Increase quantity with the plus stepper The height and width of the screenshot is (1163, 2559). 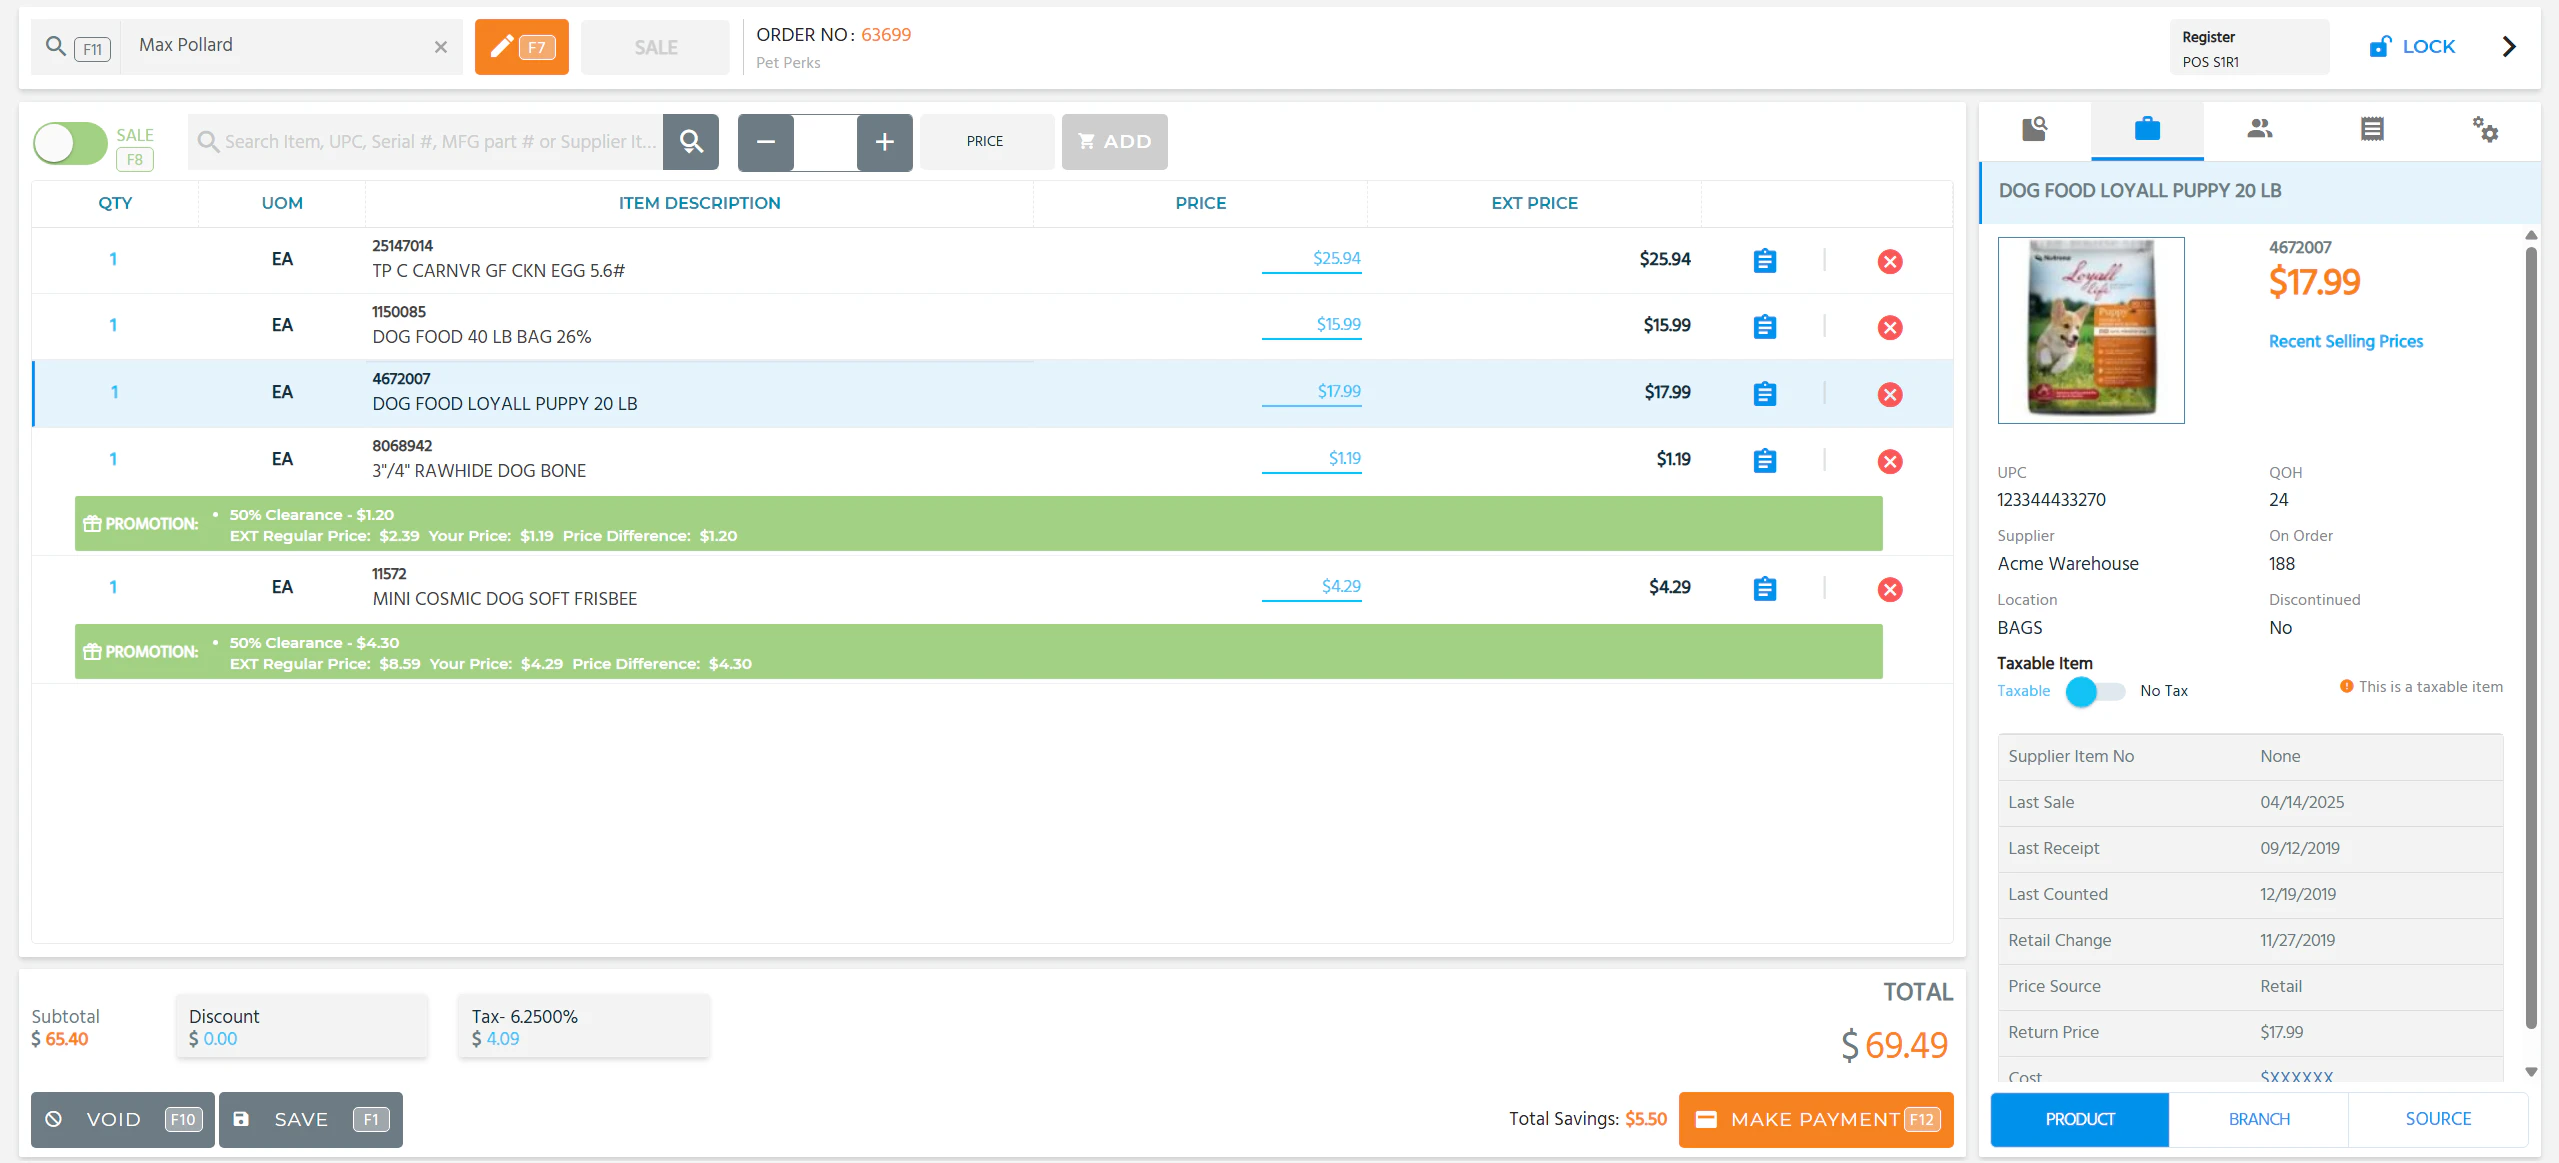(x=884, y=142)
